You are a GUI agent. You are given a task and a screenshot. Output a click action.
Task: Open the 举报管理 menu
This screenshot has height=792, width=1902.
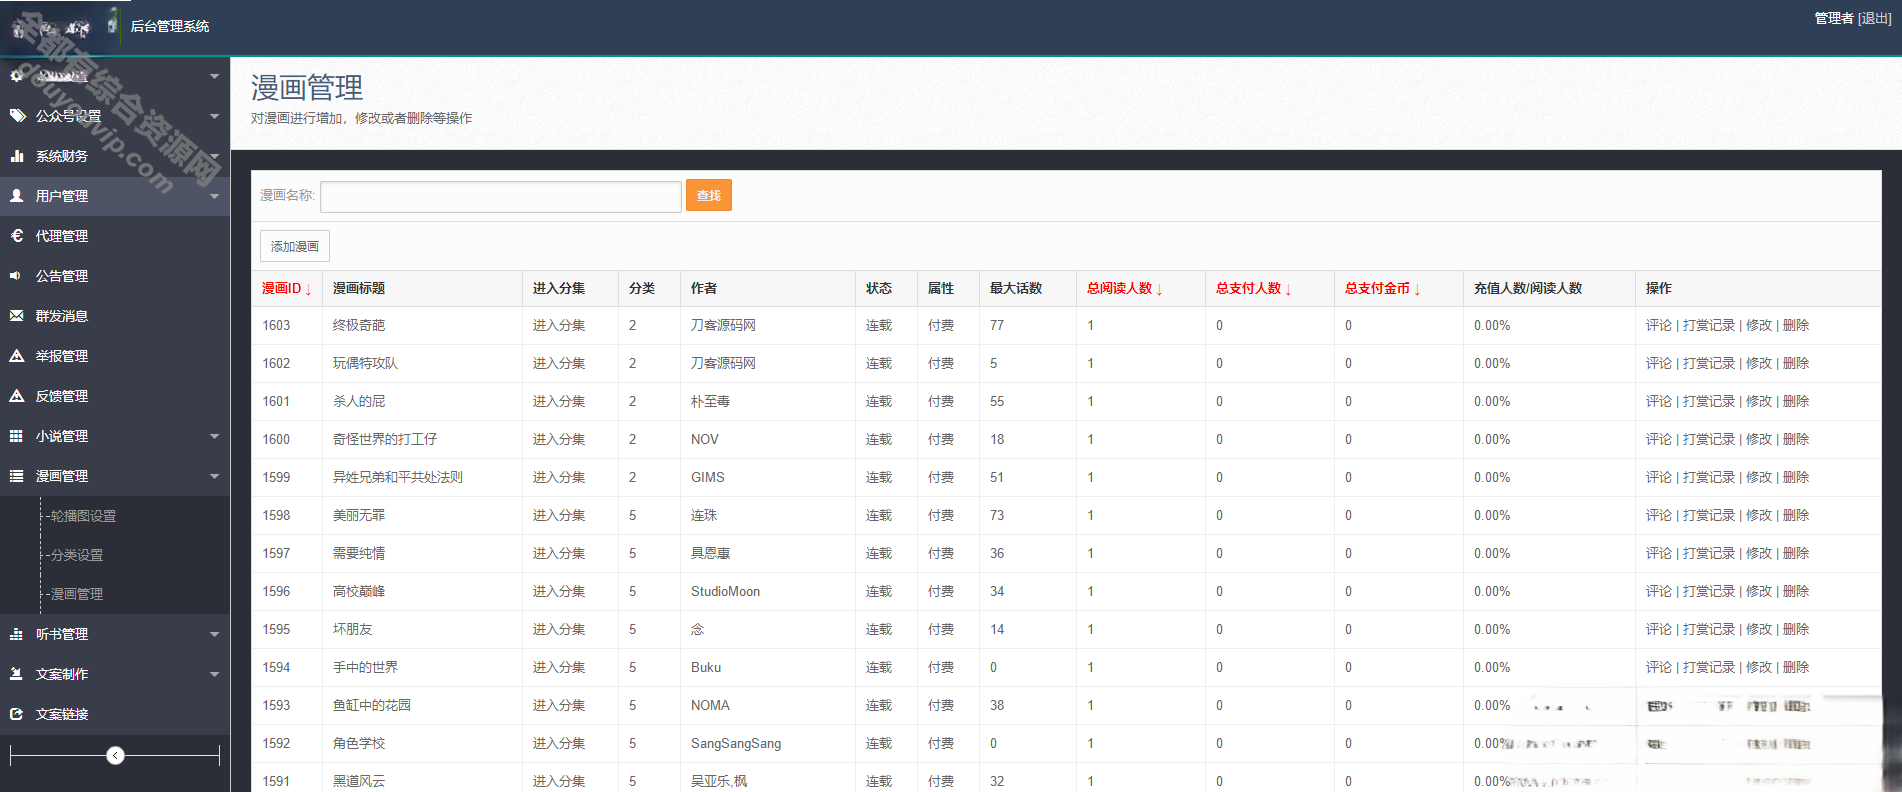[x=115, y=356]
